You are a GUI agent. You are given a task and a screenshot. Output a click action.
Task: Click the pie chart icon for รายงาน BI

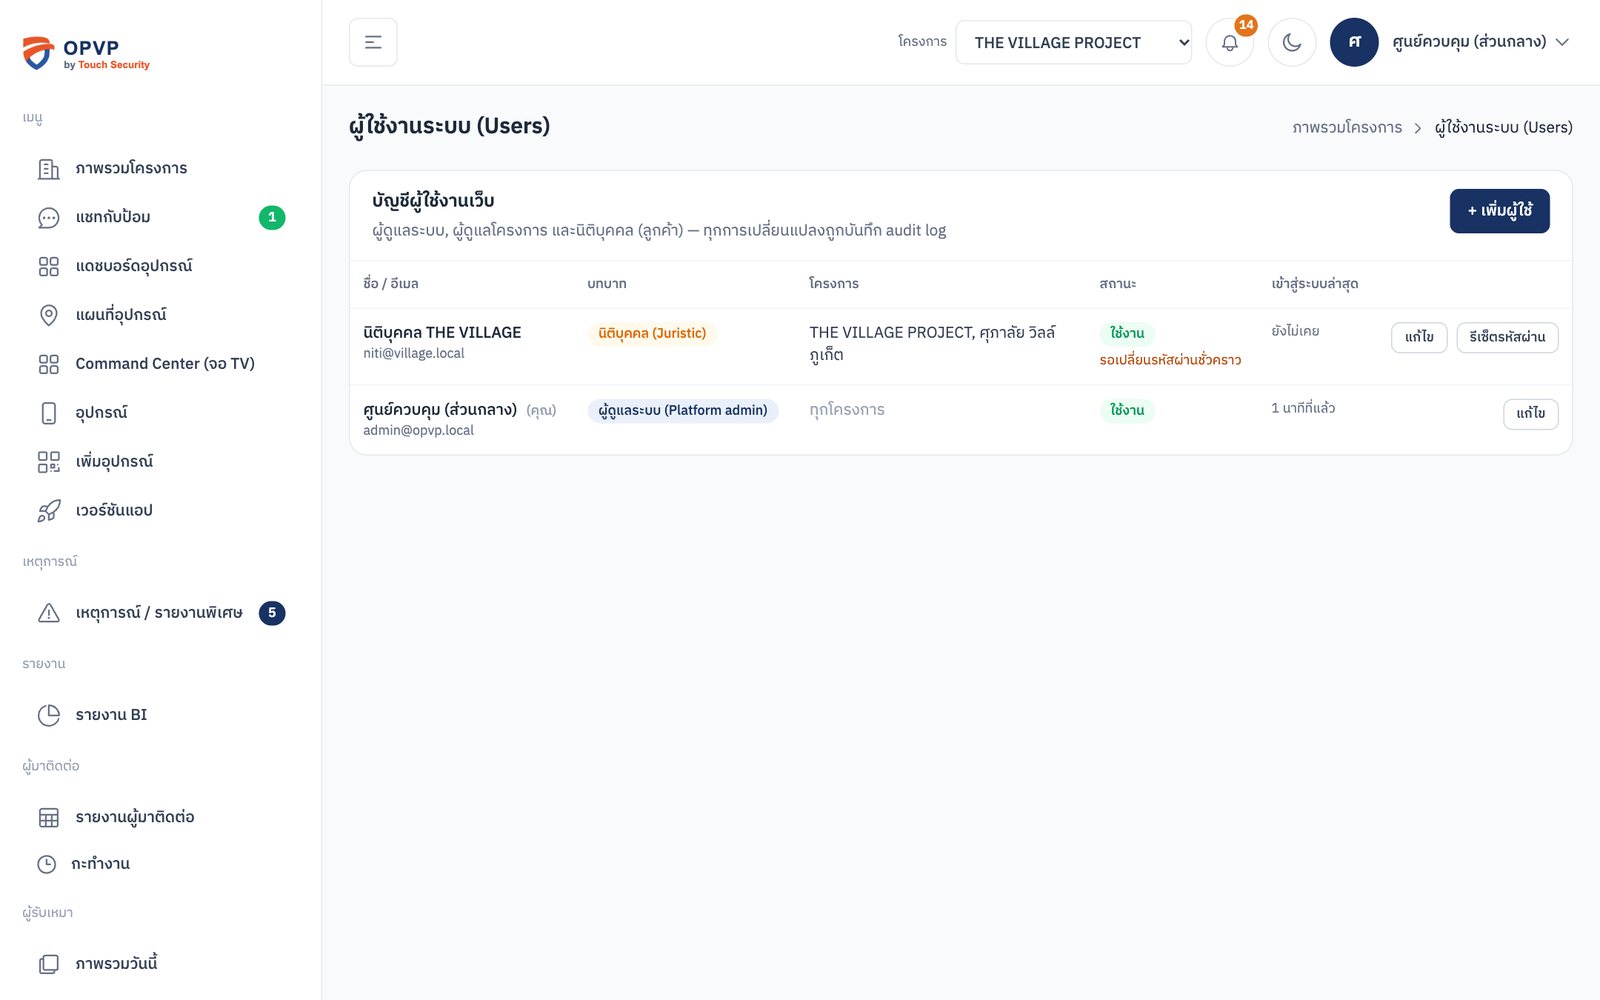[48, 716]
